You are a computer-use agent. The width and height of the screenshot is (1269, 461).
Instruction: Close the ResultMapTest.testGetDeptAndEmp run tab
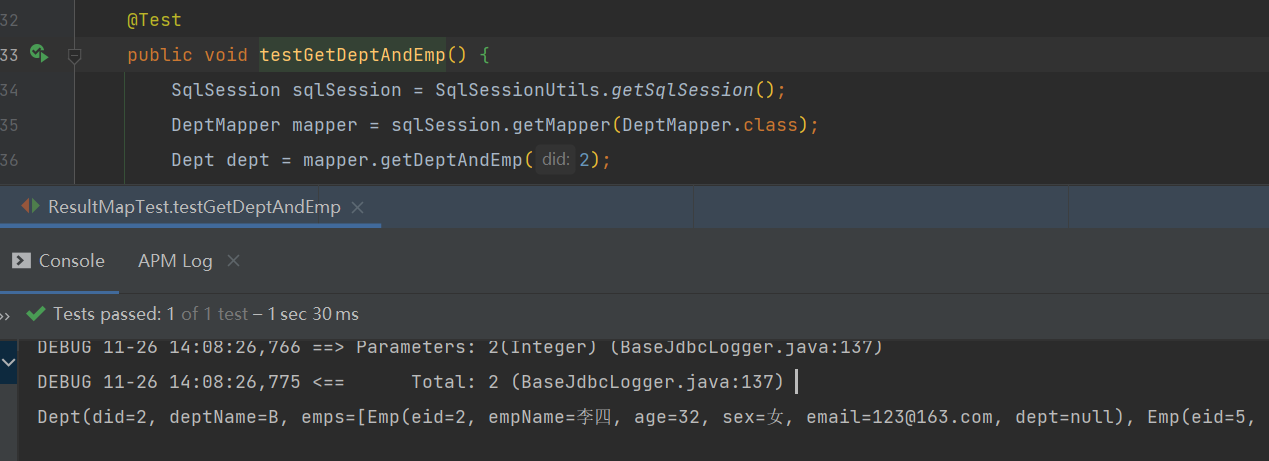coord(358,207)
